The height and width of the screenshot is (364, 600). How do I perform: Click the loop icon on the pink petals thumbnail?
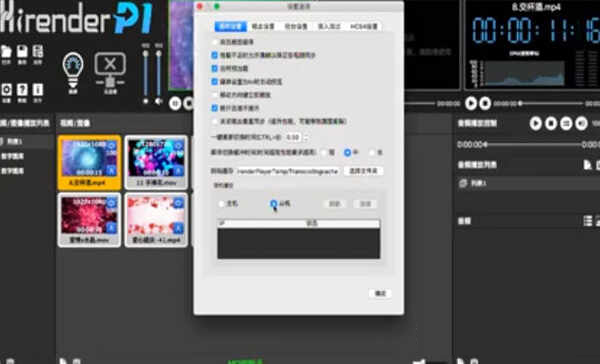point(178,203)
